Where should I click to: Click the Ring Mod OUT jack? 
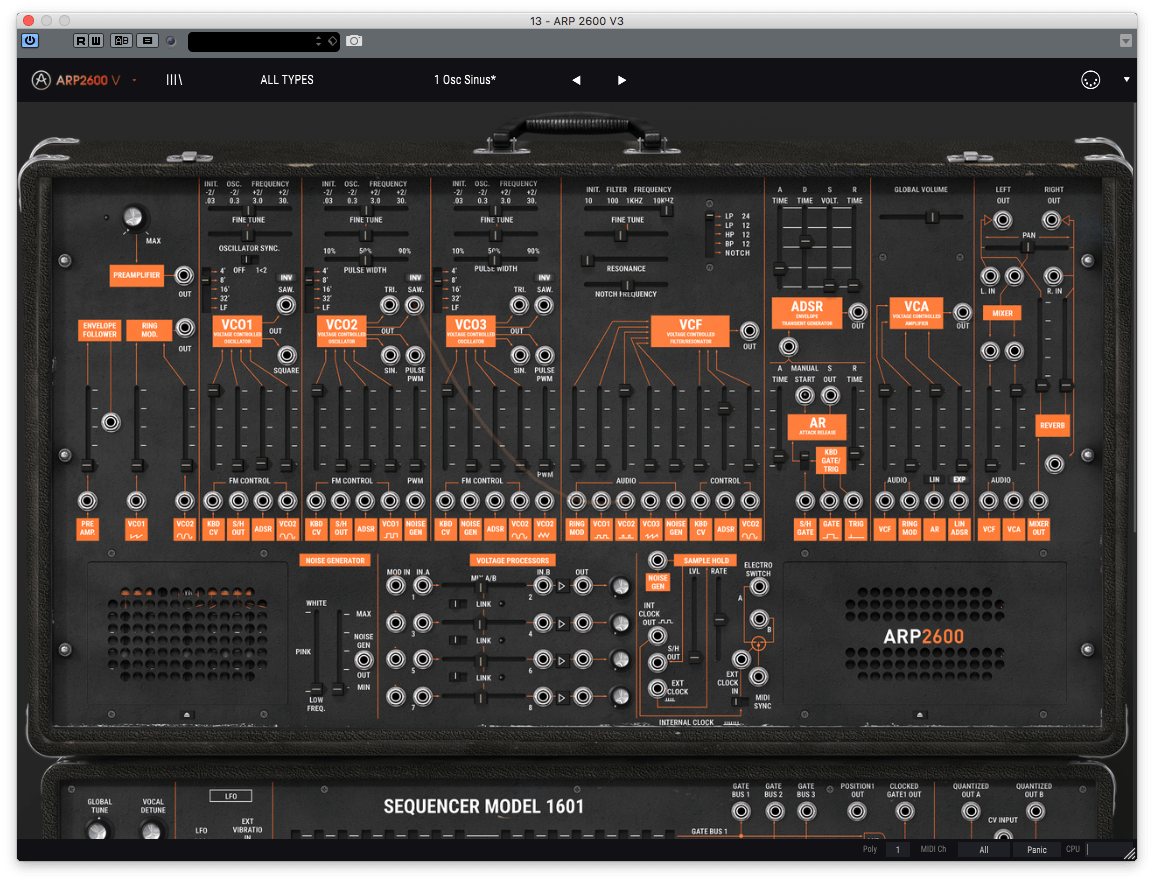pyautogui.click(x=185, y=328)
